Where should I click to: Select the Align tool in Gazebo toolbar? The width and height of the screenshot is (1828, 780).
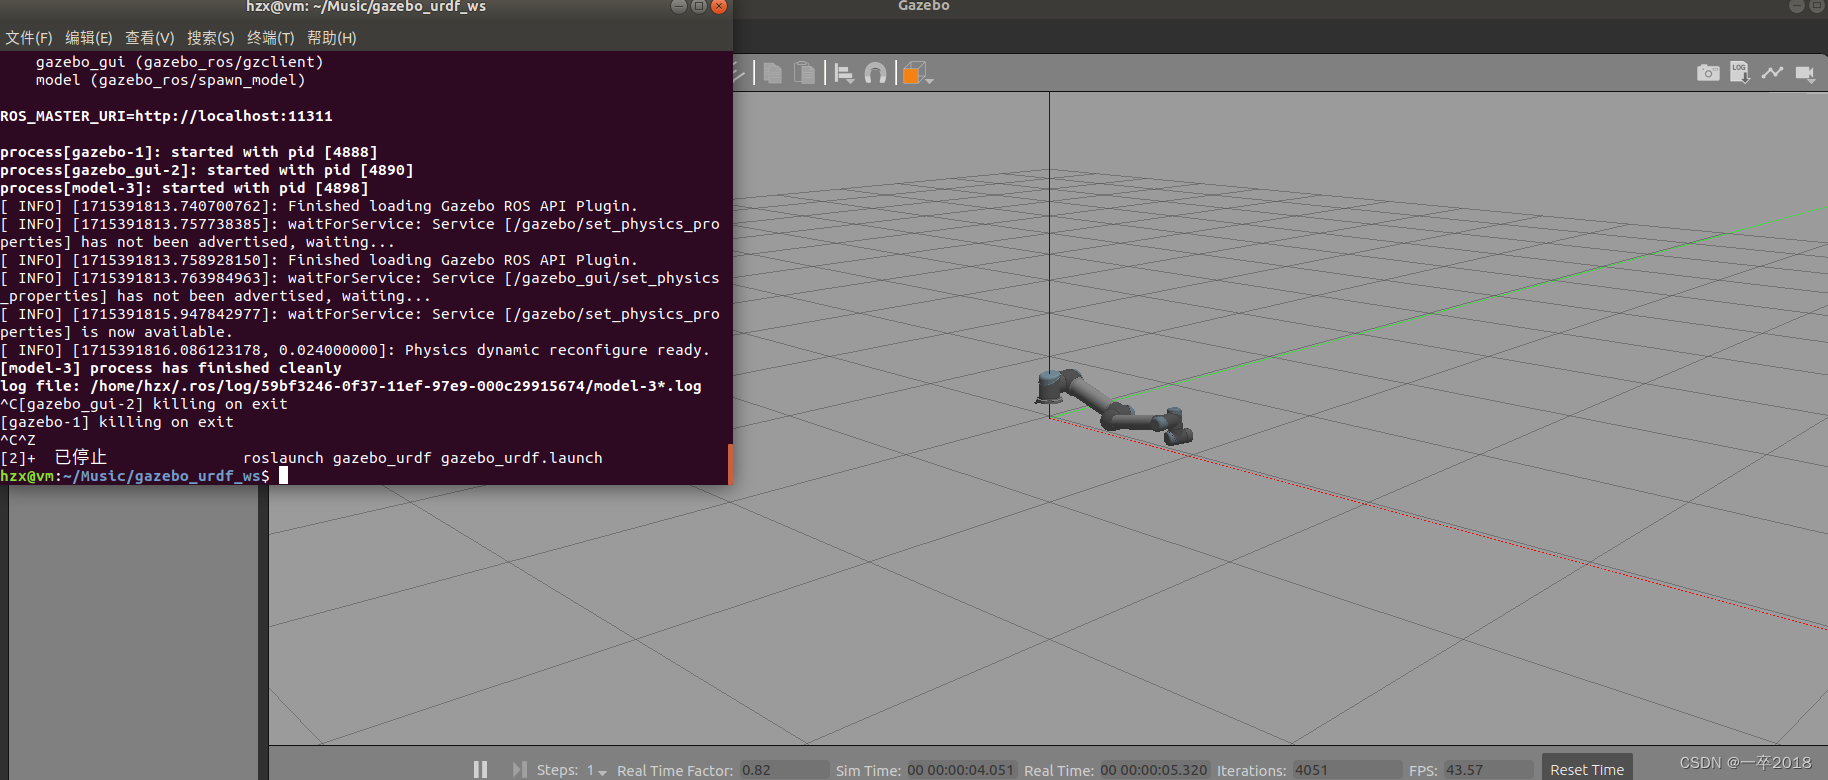[x=844, y=74]
